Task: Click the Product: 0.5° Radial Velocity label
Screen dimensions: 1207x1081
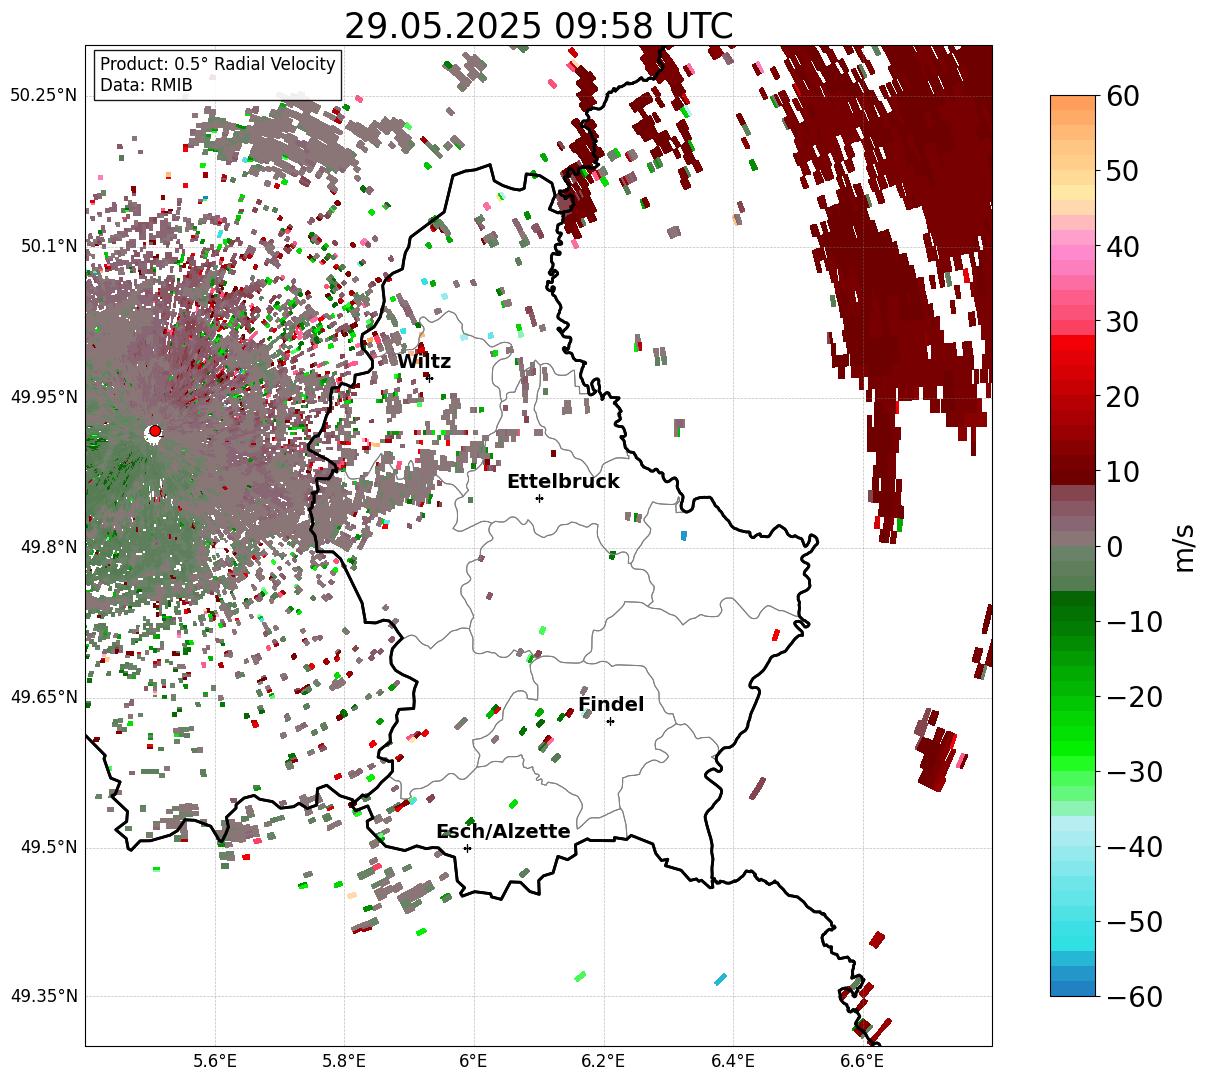Action: click(218, 64)
